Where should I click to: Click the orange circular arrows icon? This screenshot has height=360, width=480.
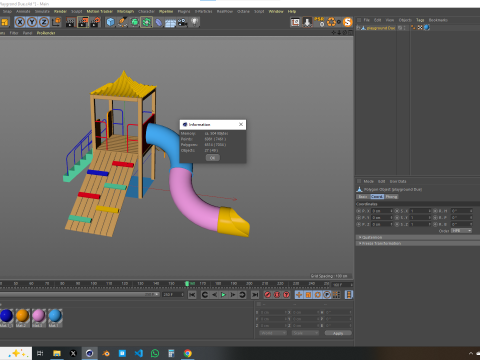coord(331,22)
